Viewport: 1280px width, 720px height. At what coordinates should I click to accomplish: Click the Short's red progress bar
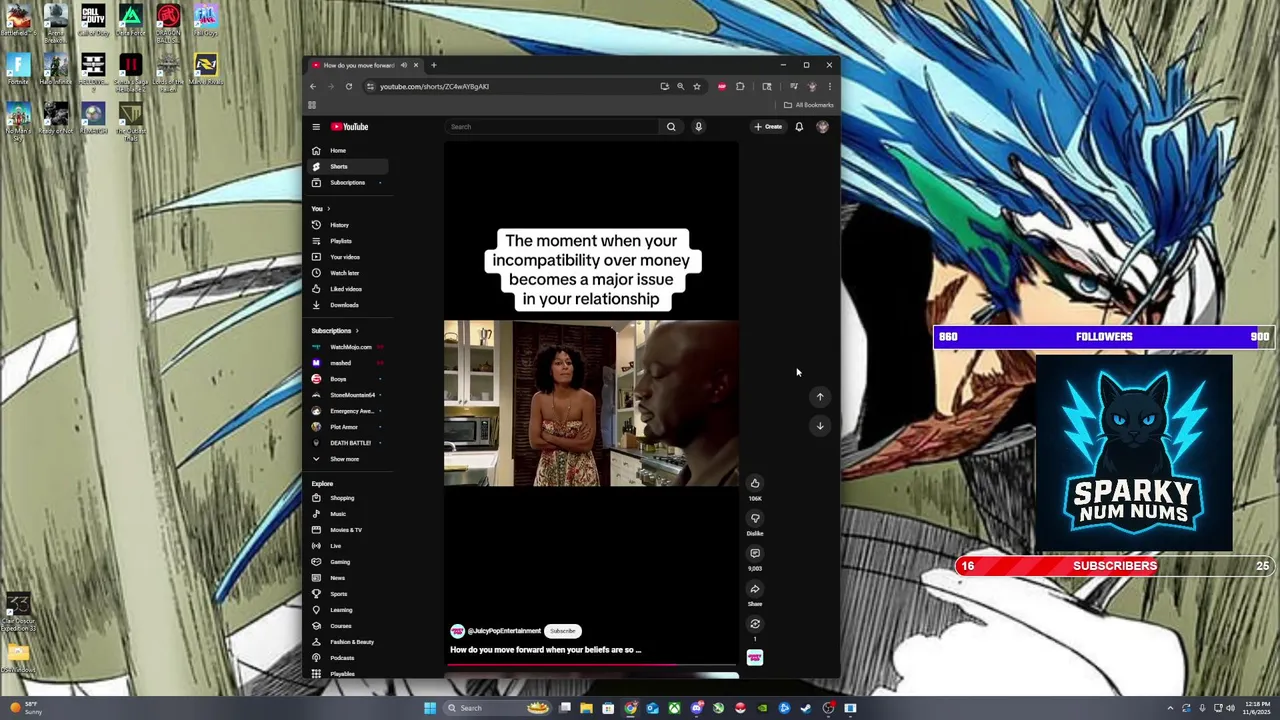[x=592, y=664]
